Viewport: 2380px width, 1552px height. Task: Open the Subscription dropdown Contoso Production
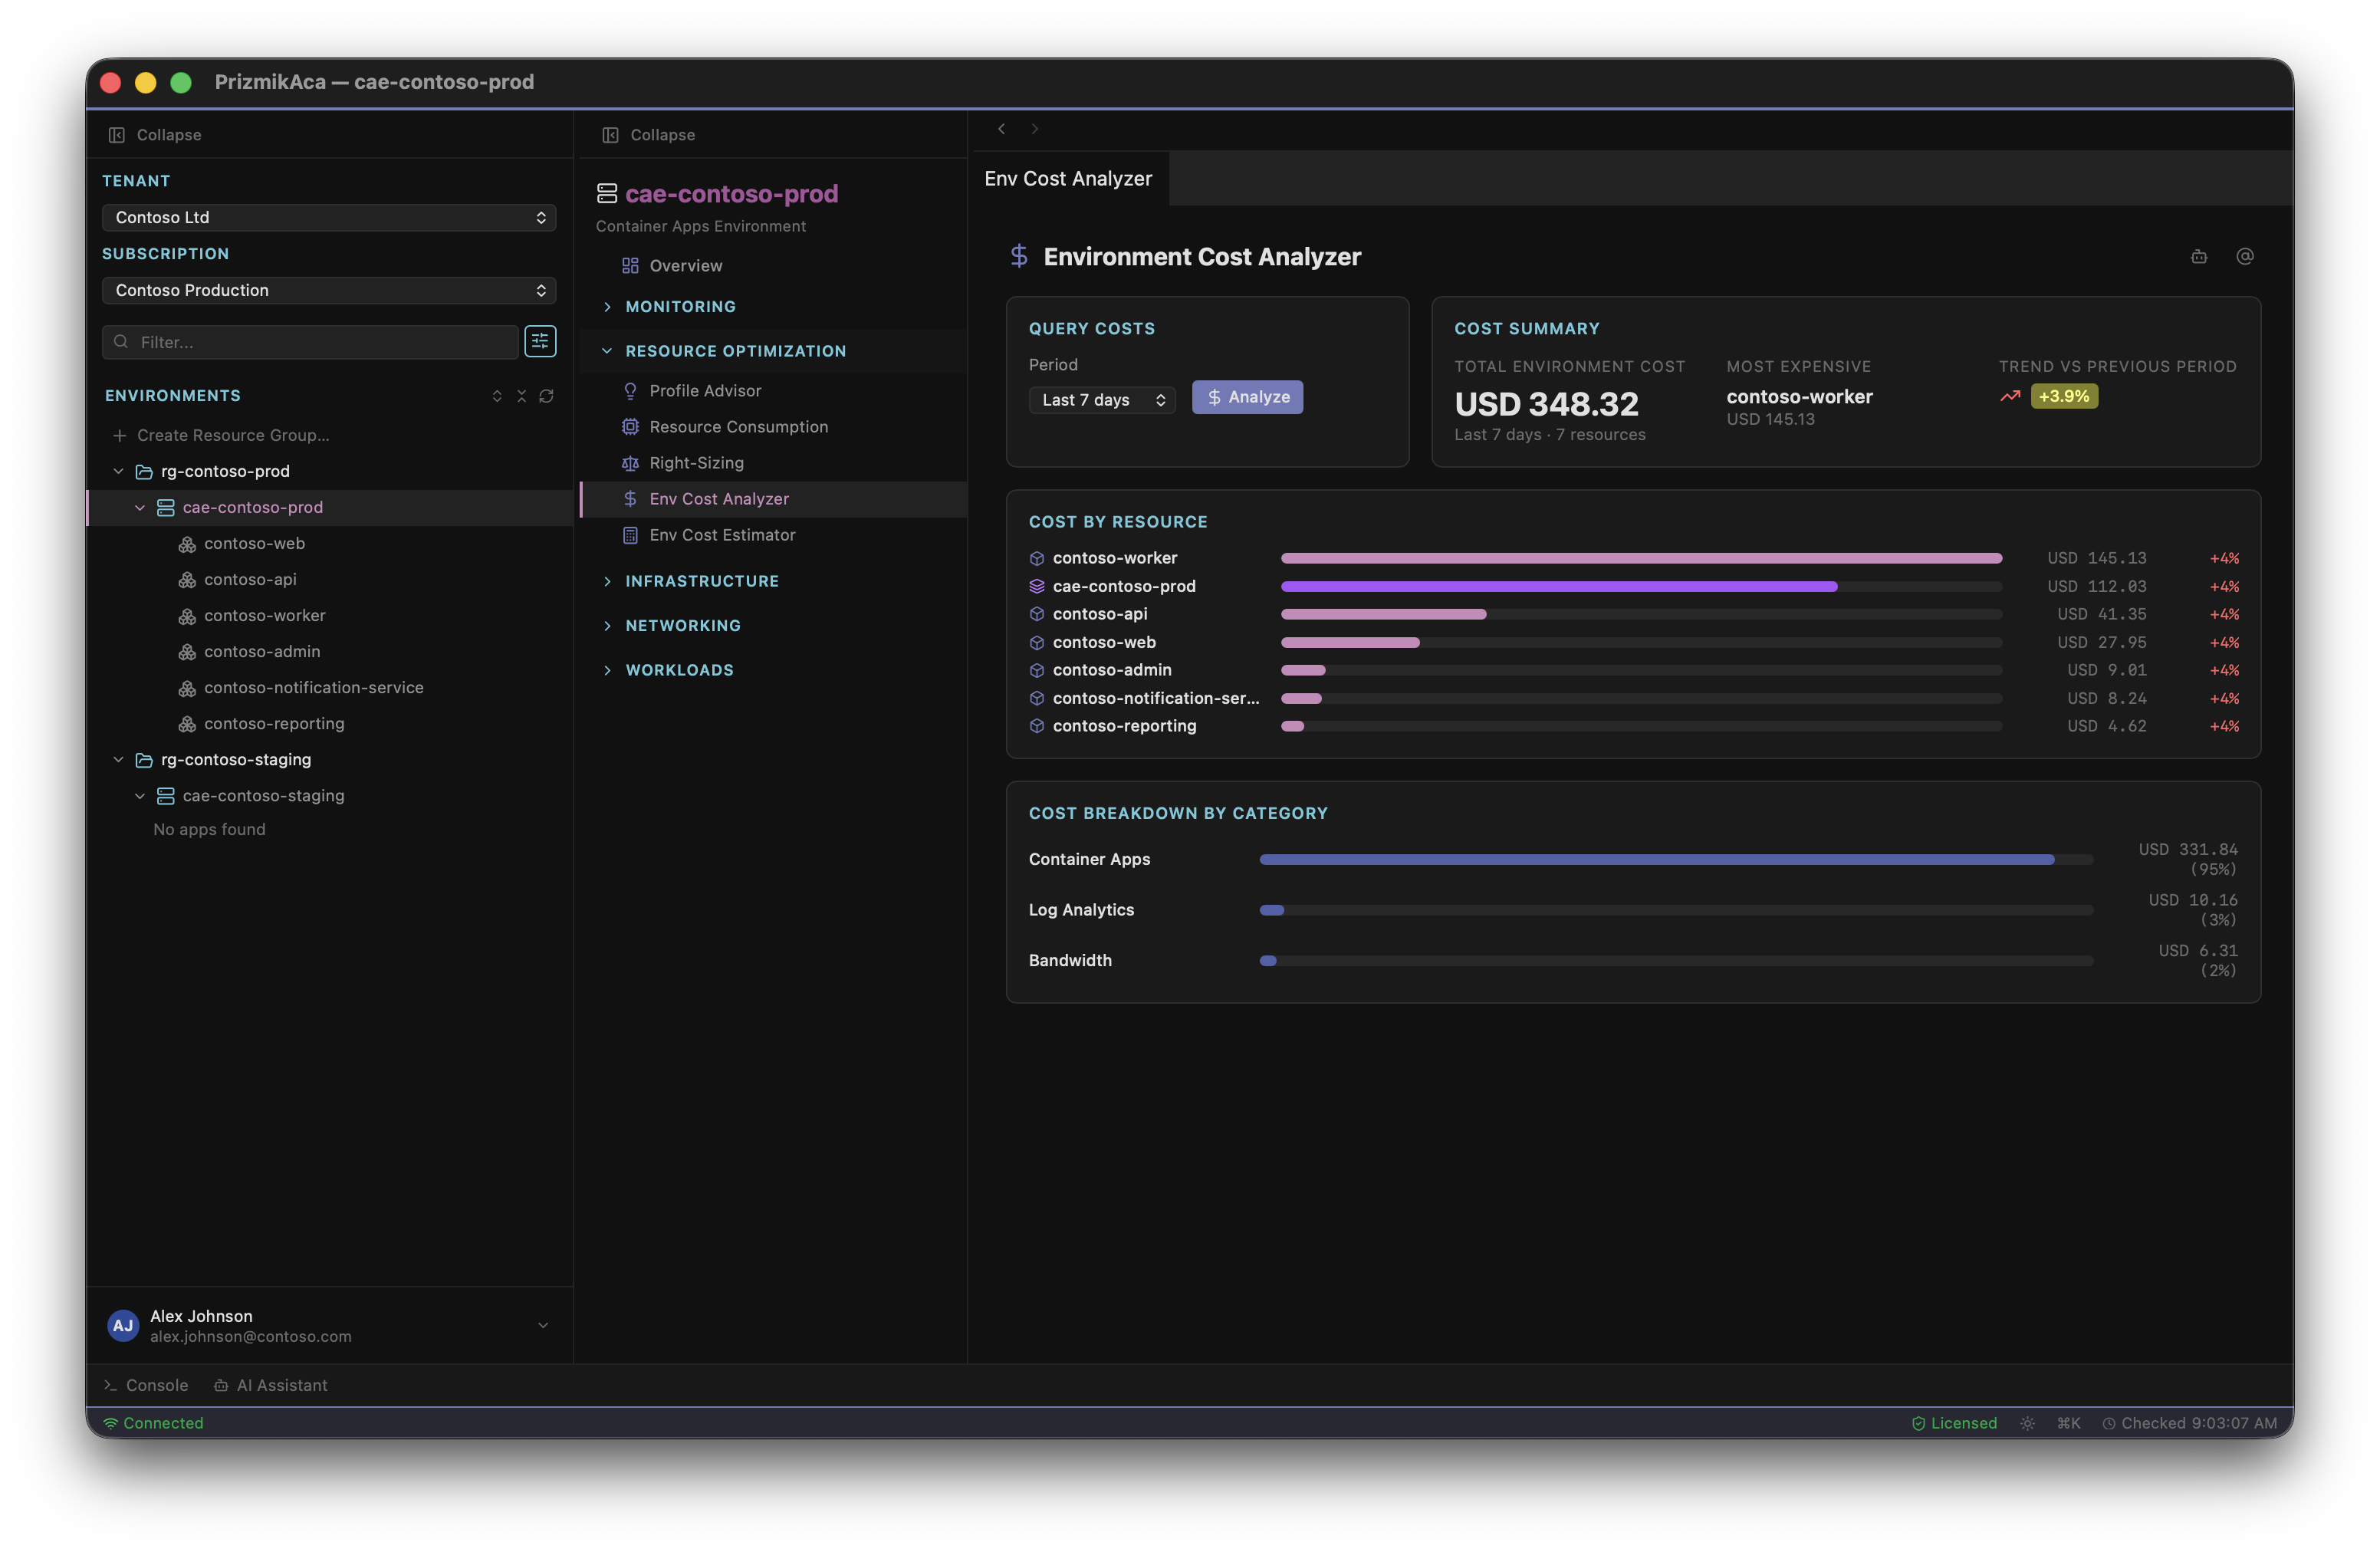coord(329,290)
